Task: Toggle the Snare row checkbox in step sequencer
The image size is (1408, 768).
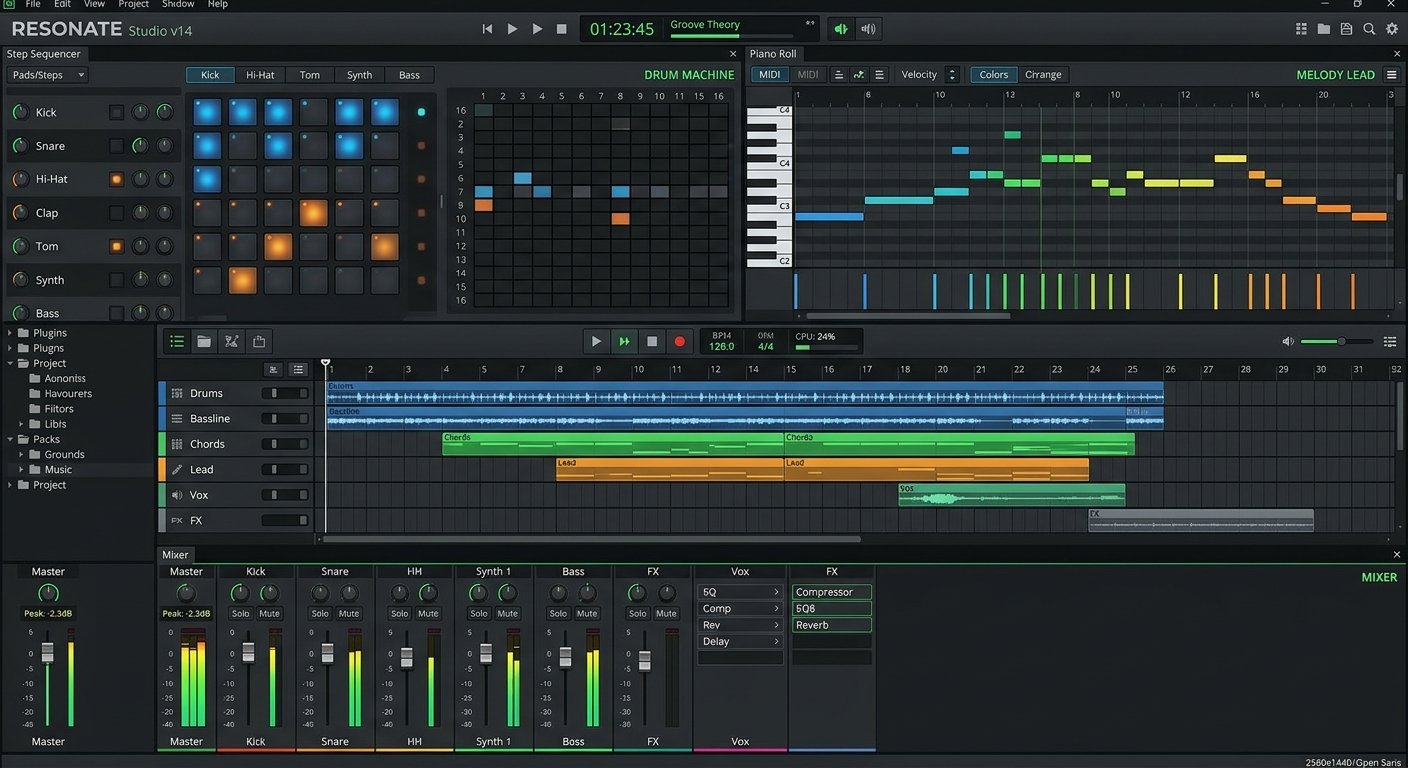Action: coord(117,146)
